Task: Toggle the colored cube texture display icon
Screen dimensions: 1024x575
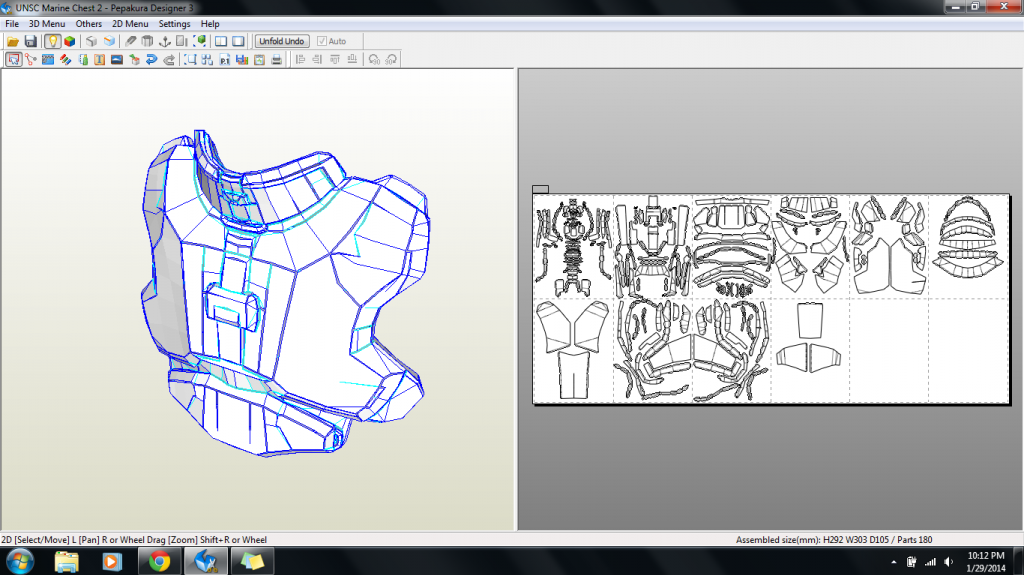Action: tap(69, 41)
